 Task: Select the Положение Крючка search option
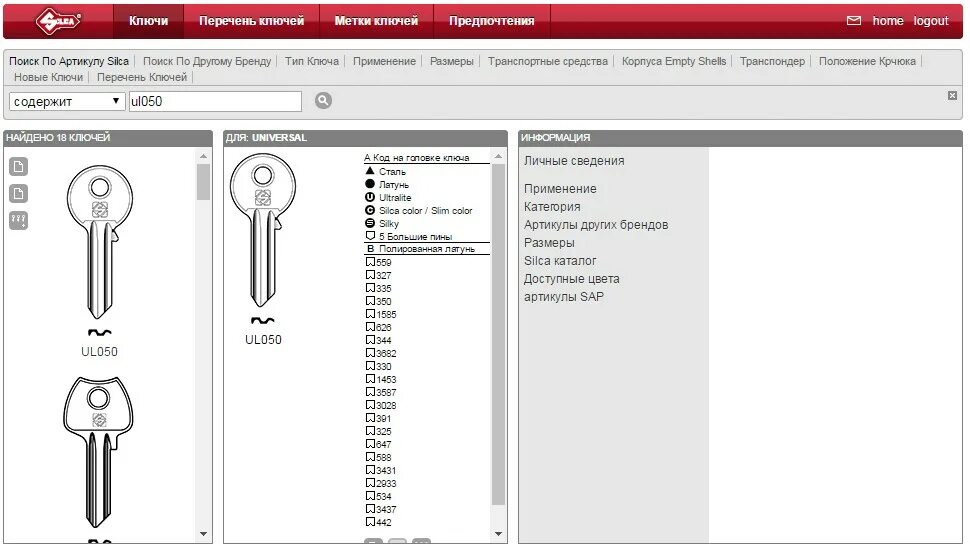867,61
